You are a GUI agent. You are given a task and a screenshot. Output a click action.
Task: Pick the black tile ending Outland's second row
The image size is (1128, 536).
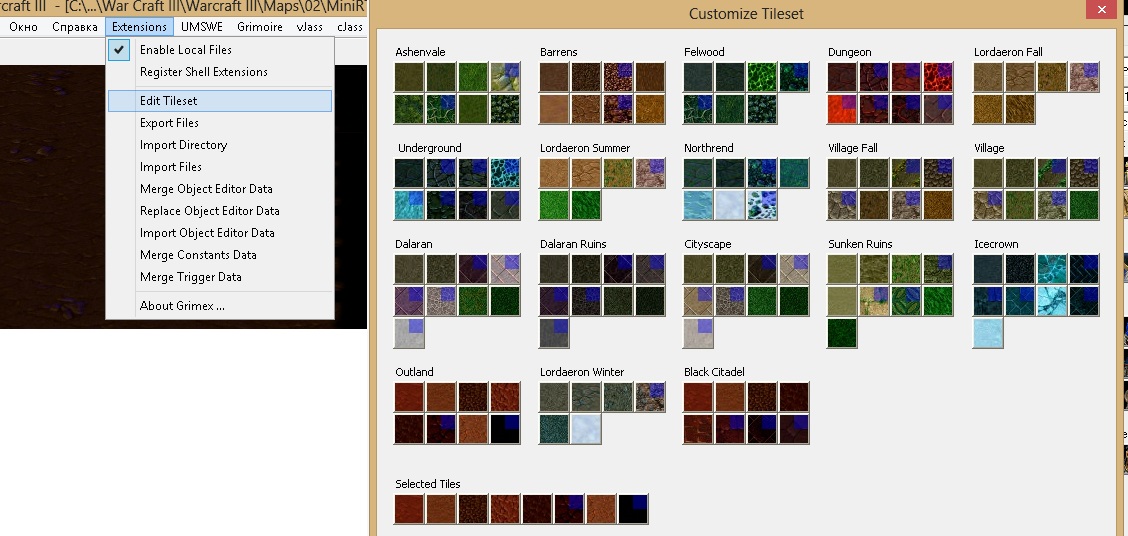[x=504, y=429]
